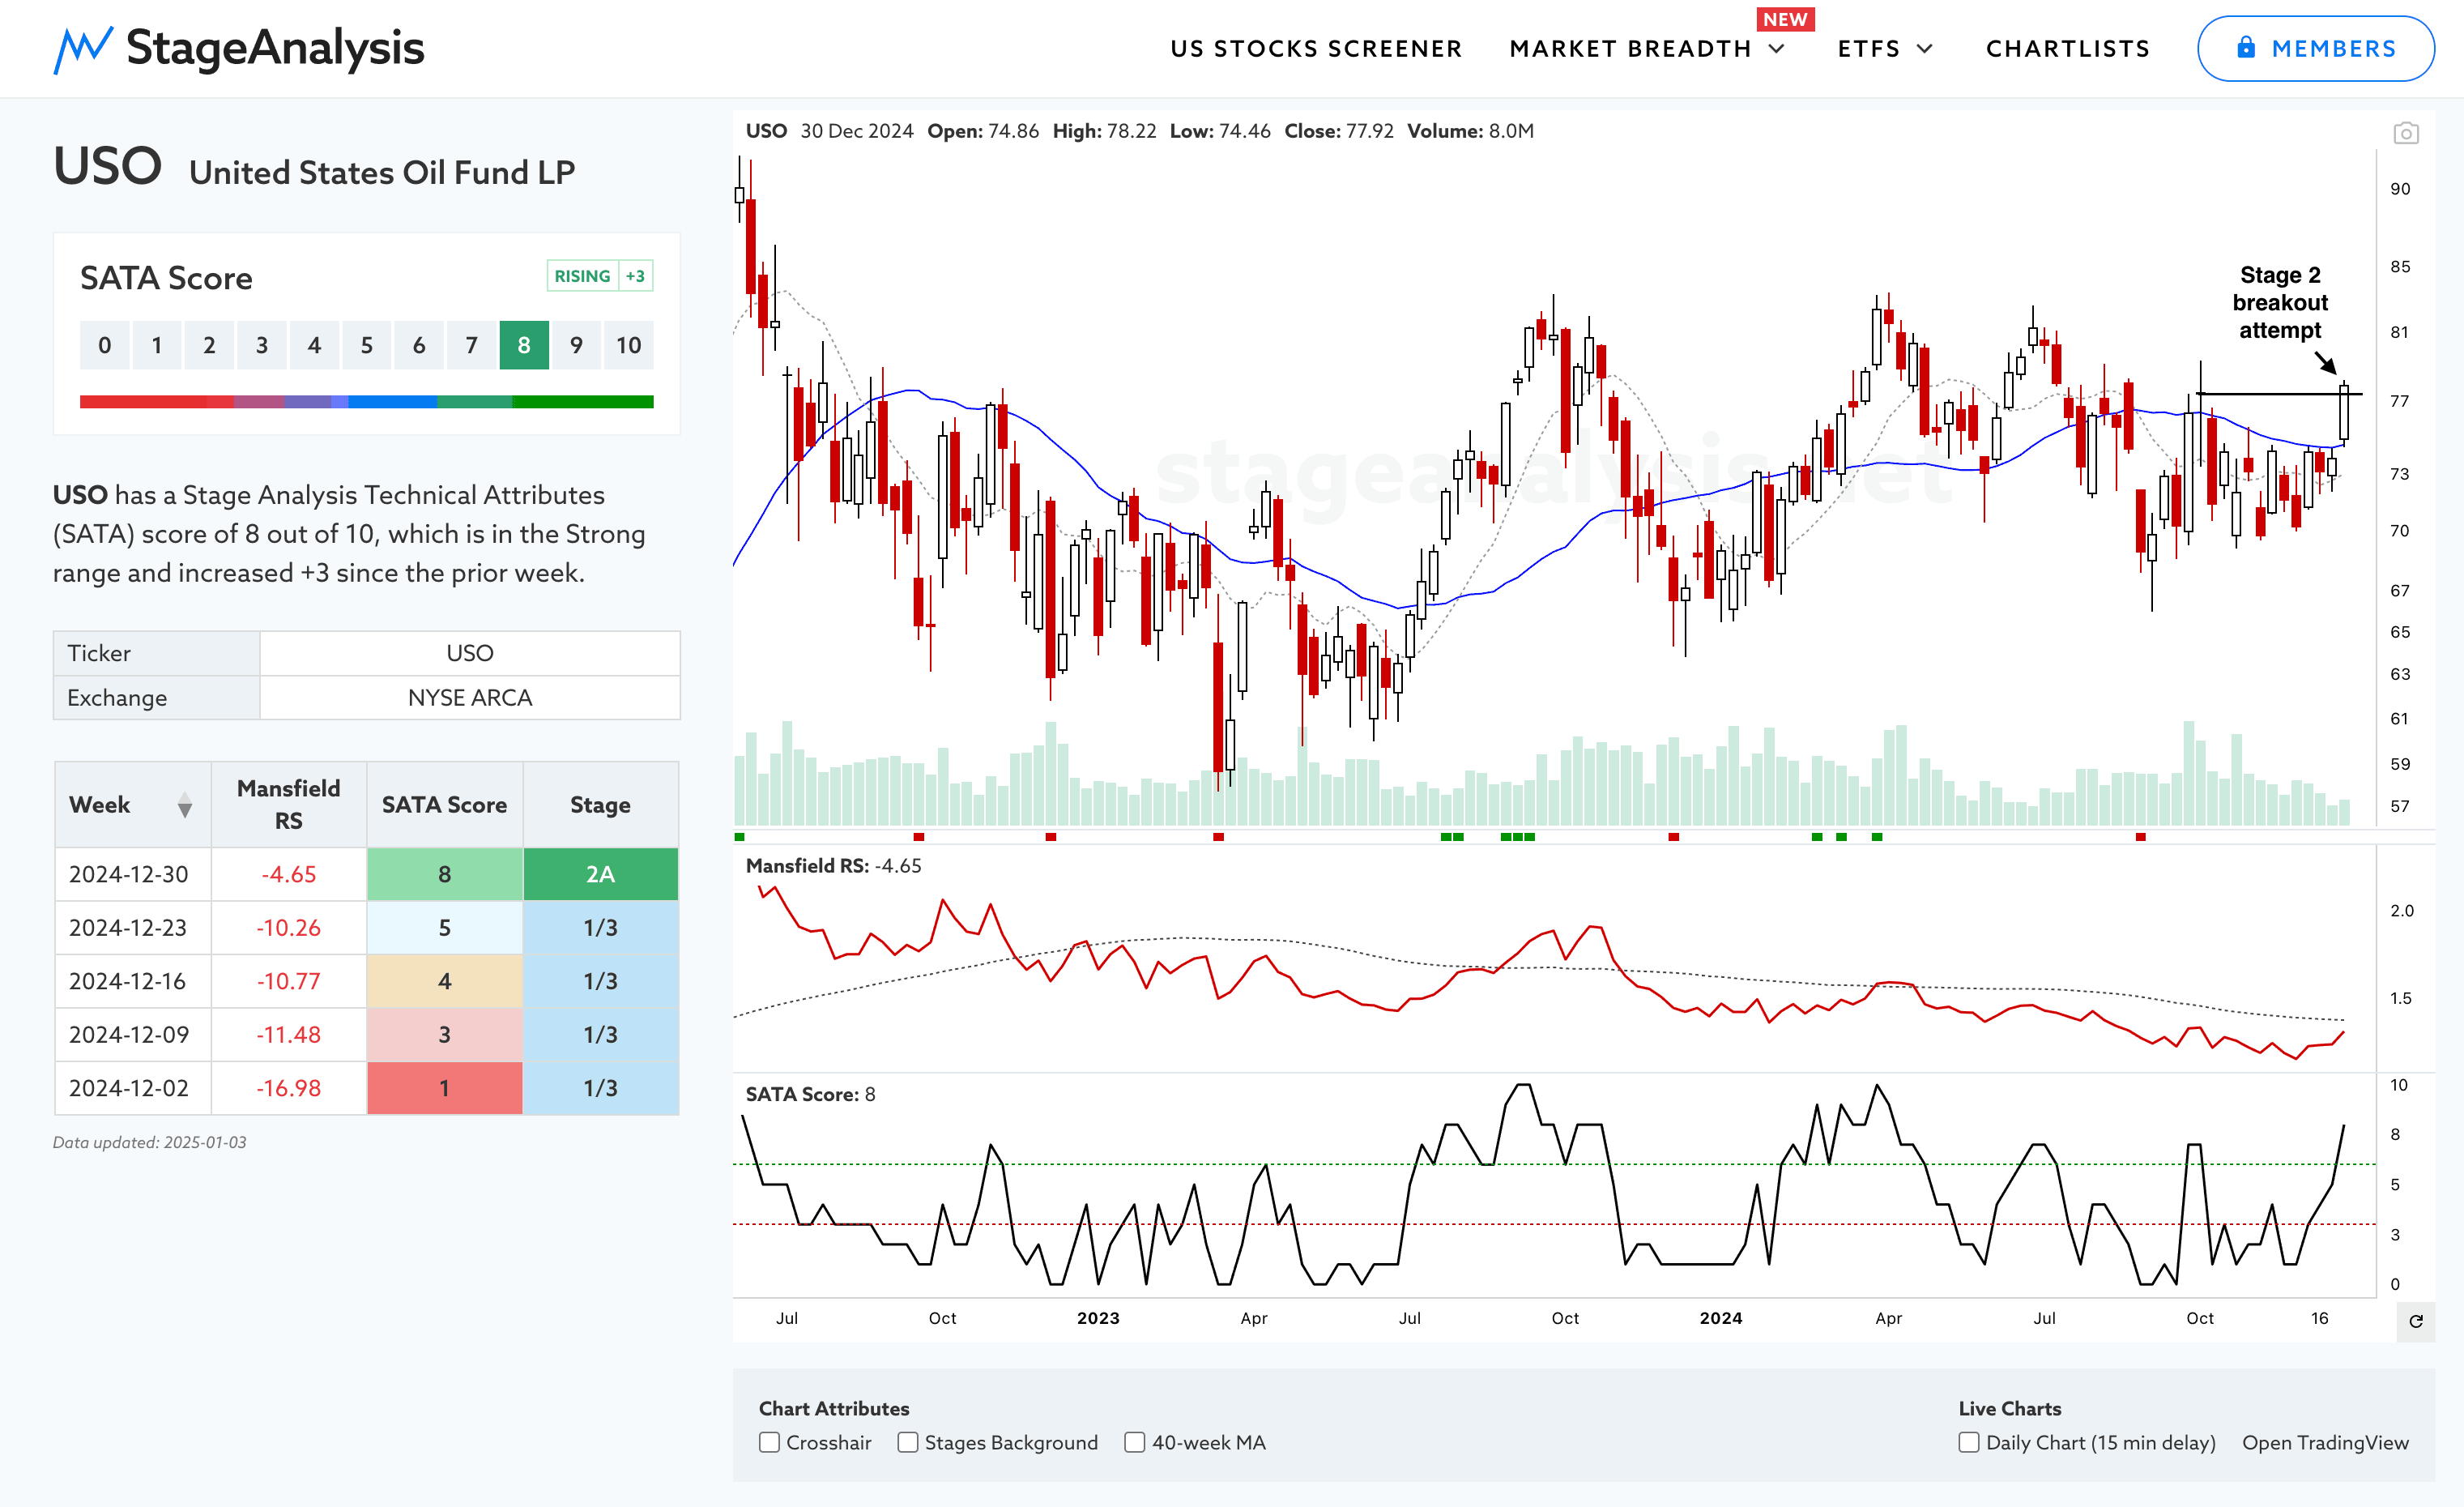Click the SATA score color gradient bar
The image size is (2464, 1507).
[x=366, y=402]
